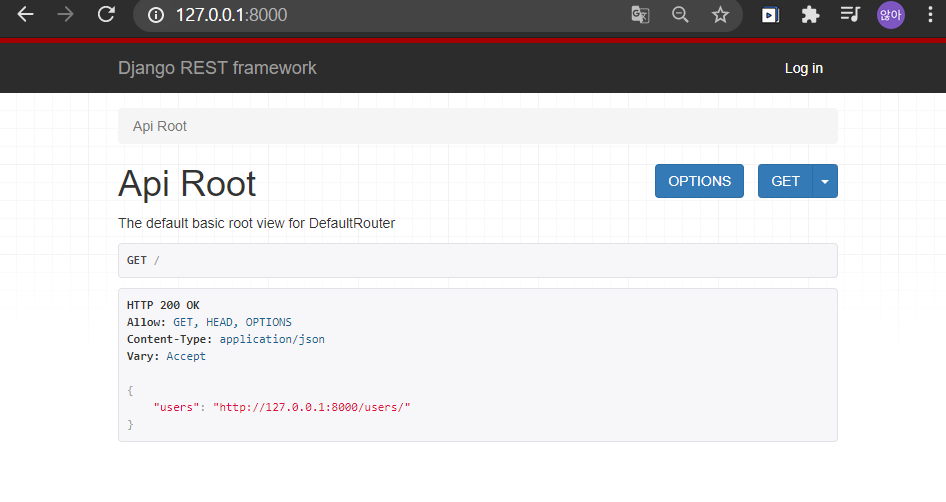Click the GET button
Screen dimensions: 946x502
[786, 181]
